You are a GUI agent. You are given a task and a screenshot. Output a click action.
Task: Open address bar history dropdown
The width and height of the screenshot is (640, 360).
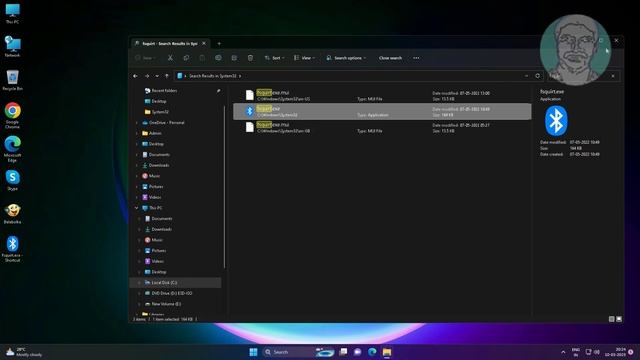(x=527, y=76)
